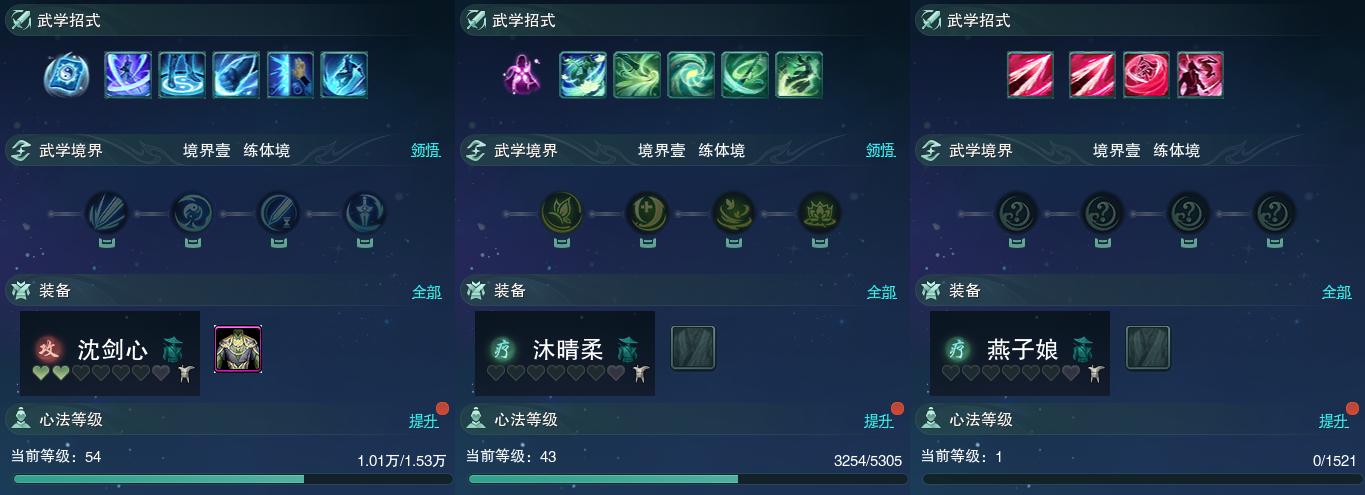This screenshot has height=495, width=1365.
Task: Click 领悟 link in 沈剑心's panel
Action: tap(426, 150)
